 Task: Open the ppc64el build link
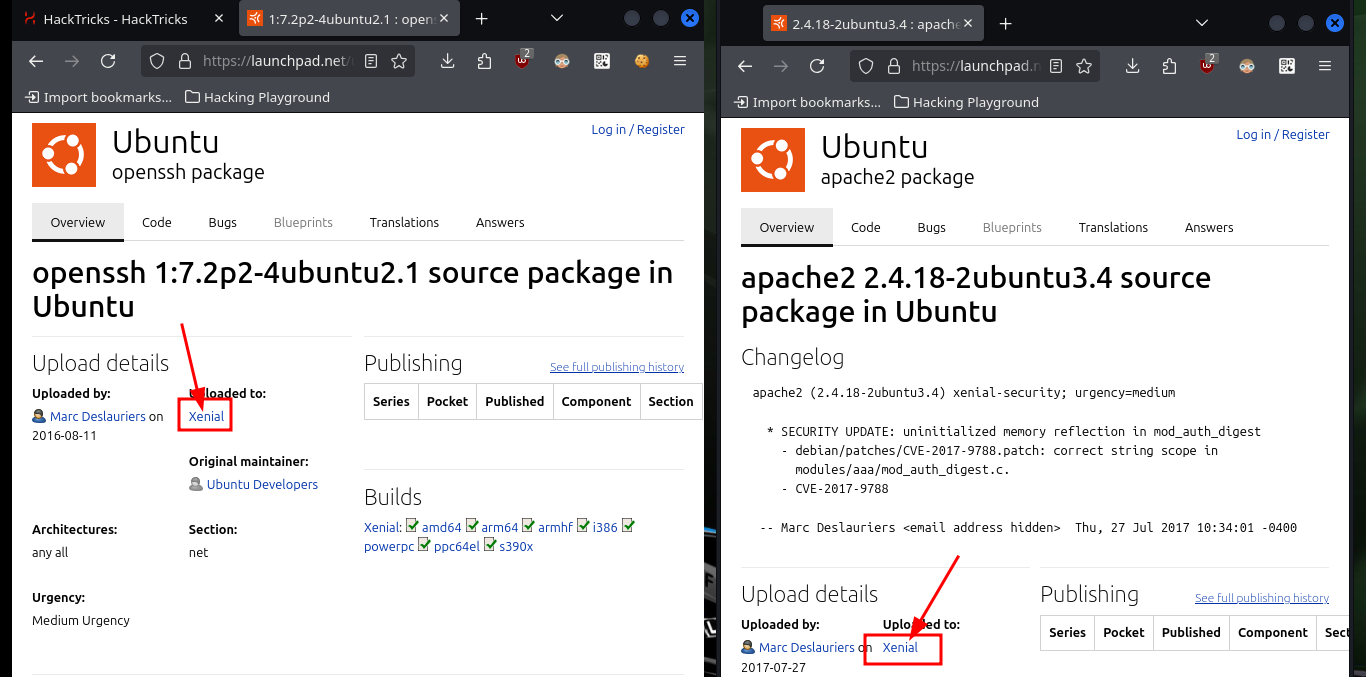pos(457,546)
